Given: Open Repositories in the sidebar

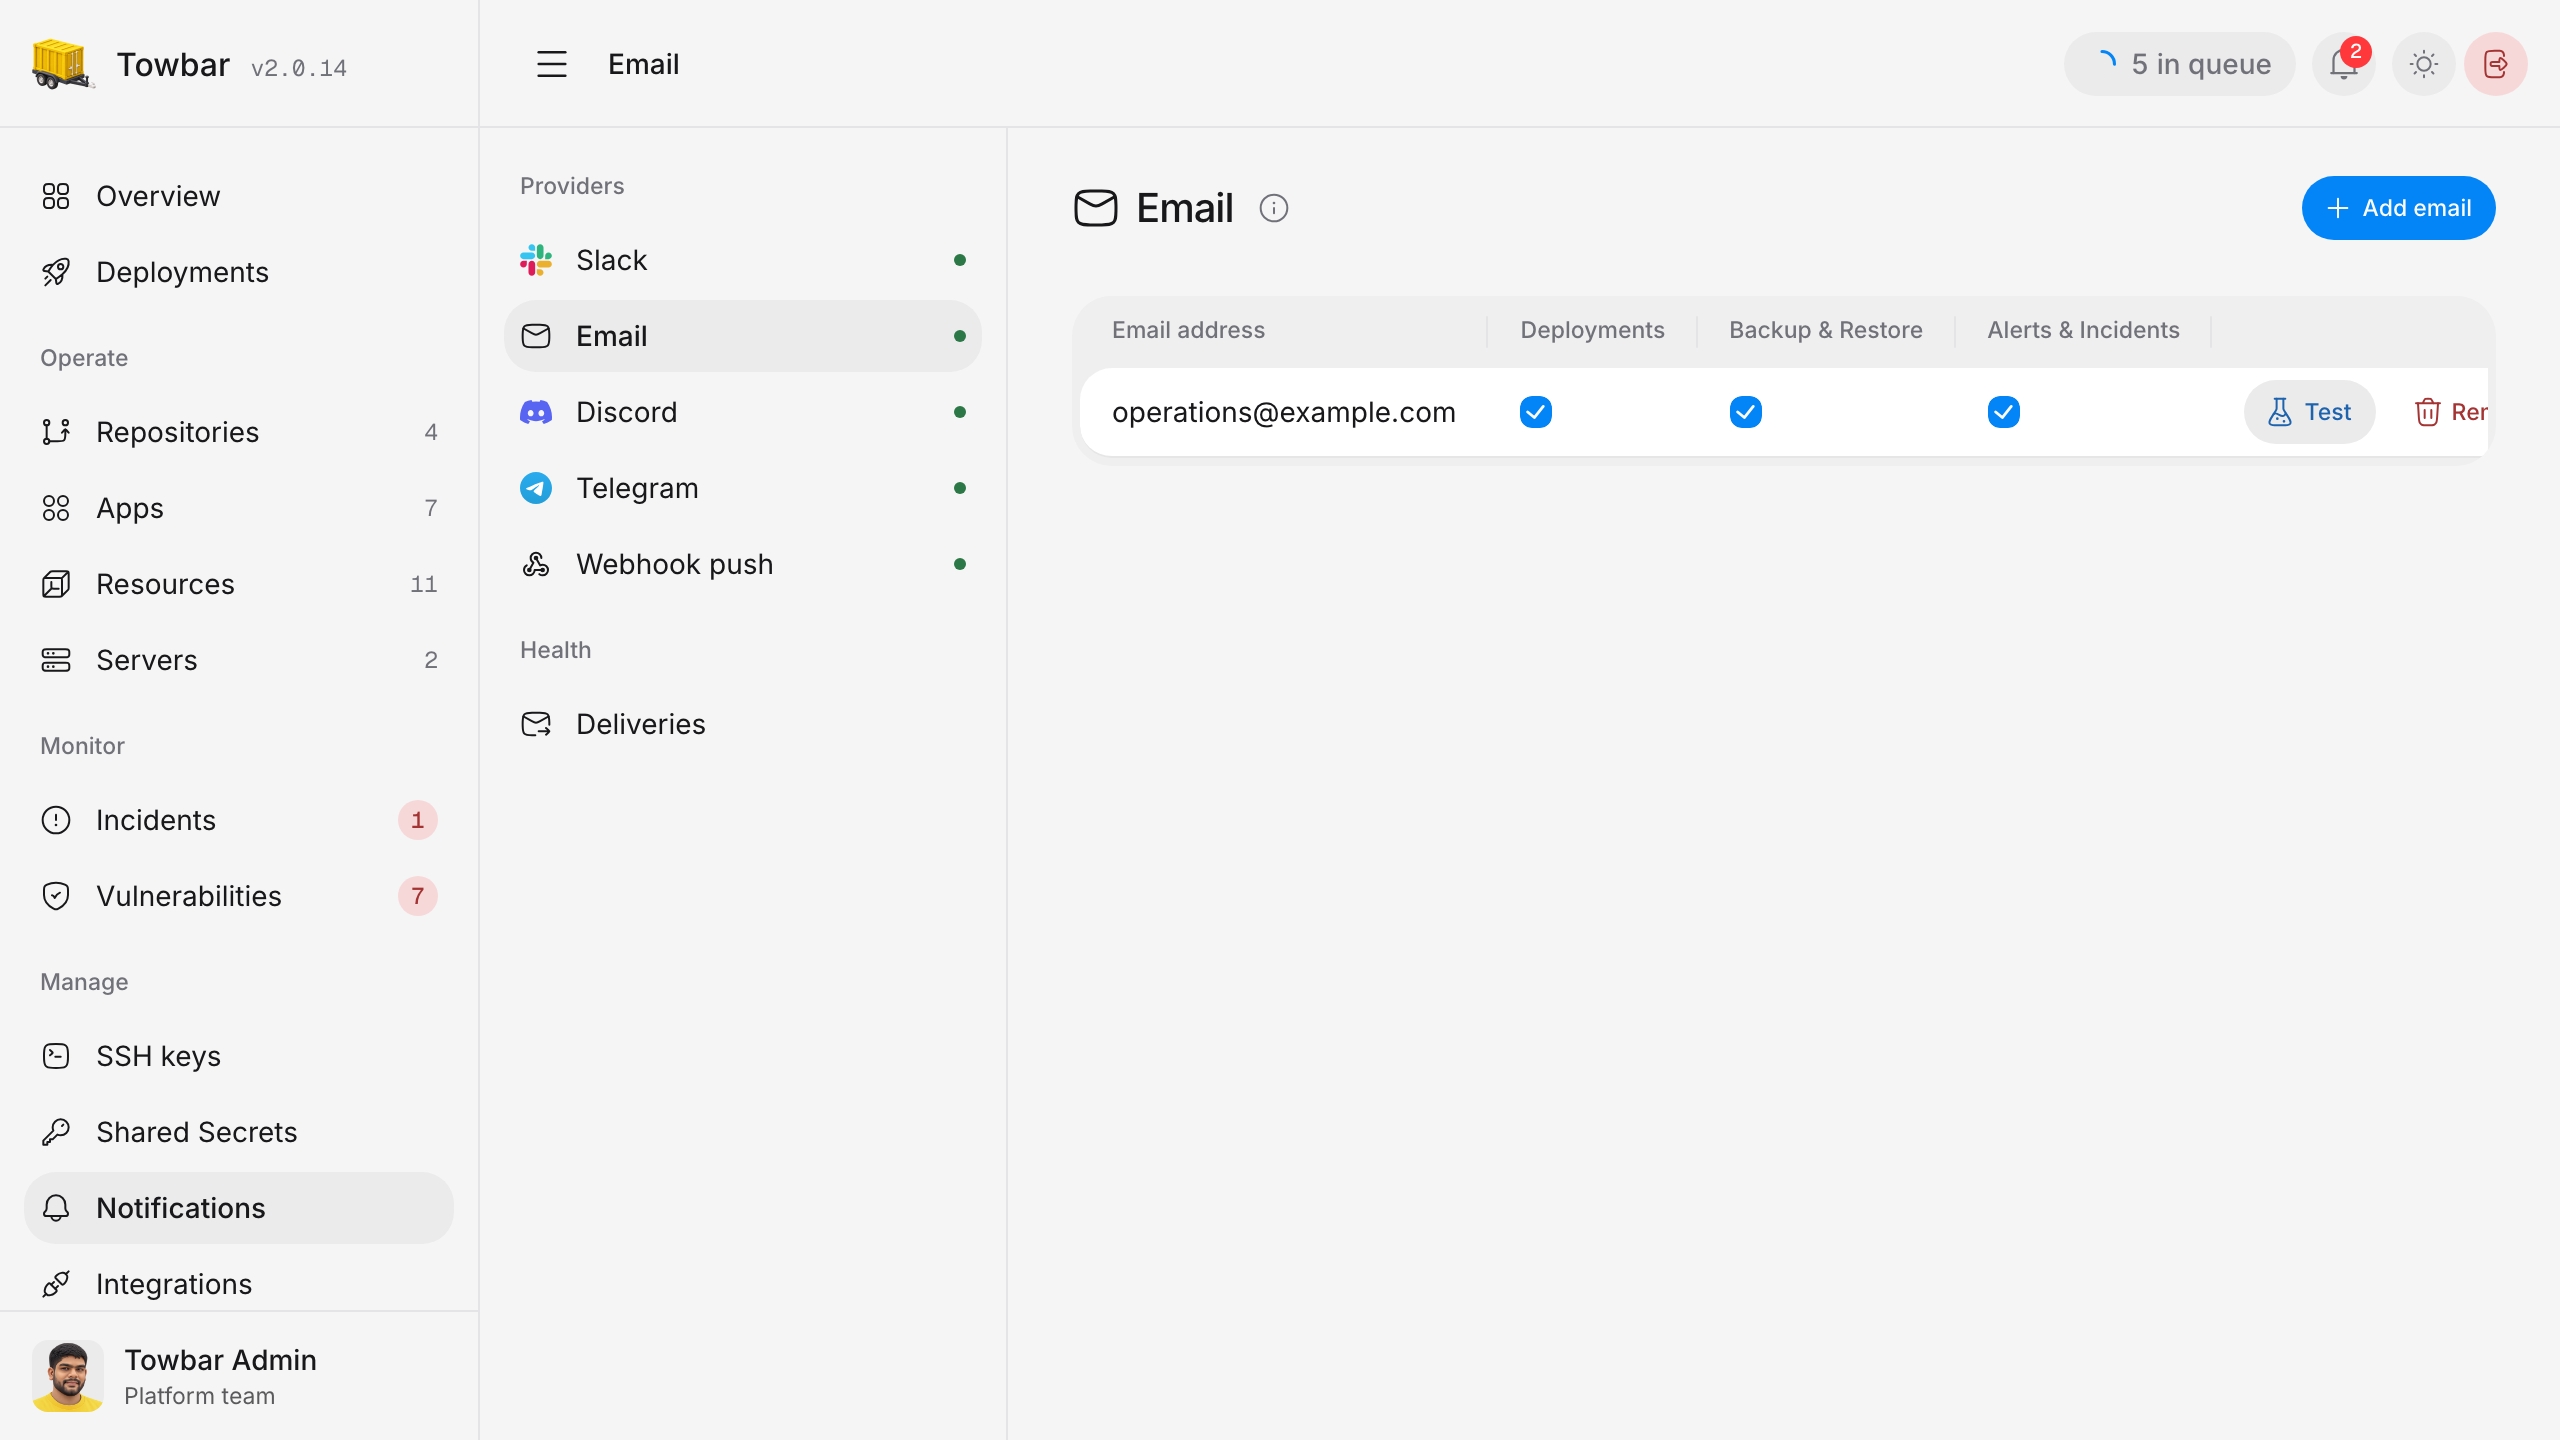Looking at the screenshot, I should (x=239, y=432).
